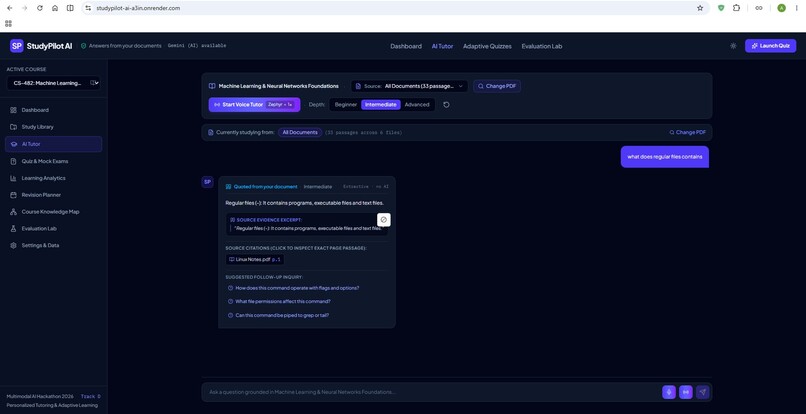Click the browser home icon
This screenshot has width=806, height=414.
pos(55,8)
